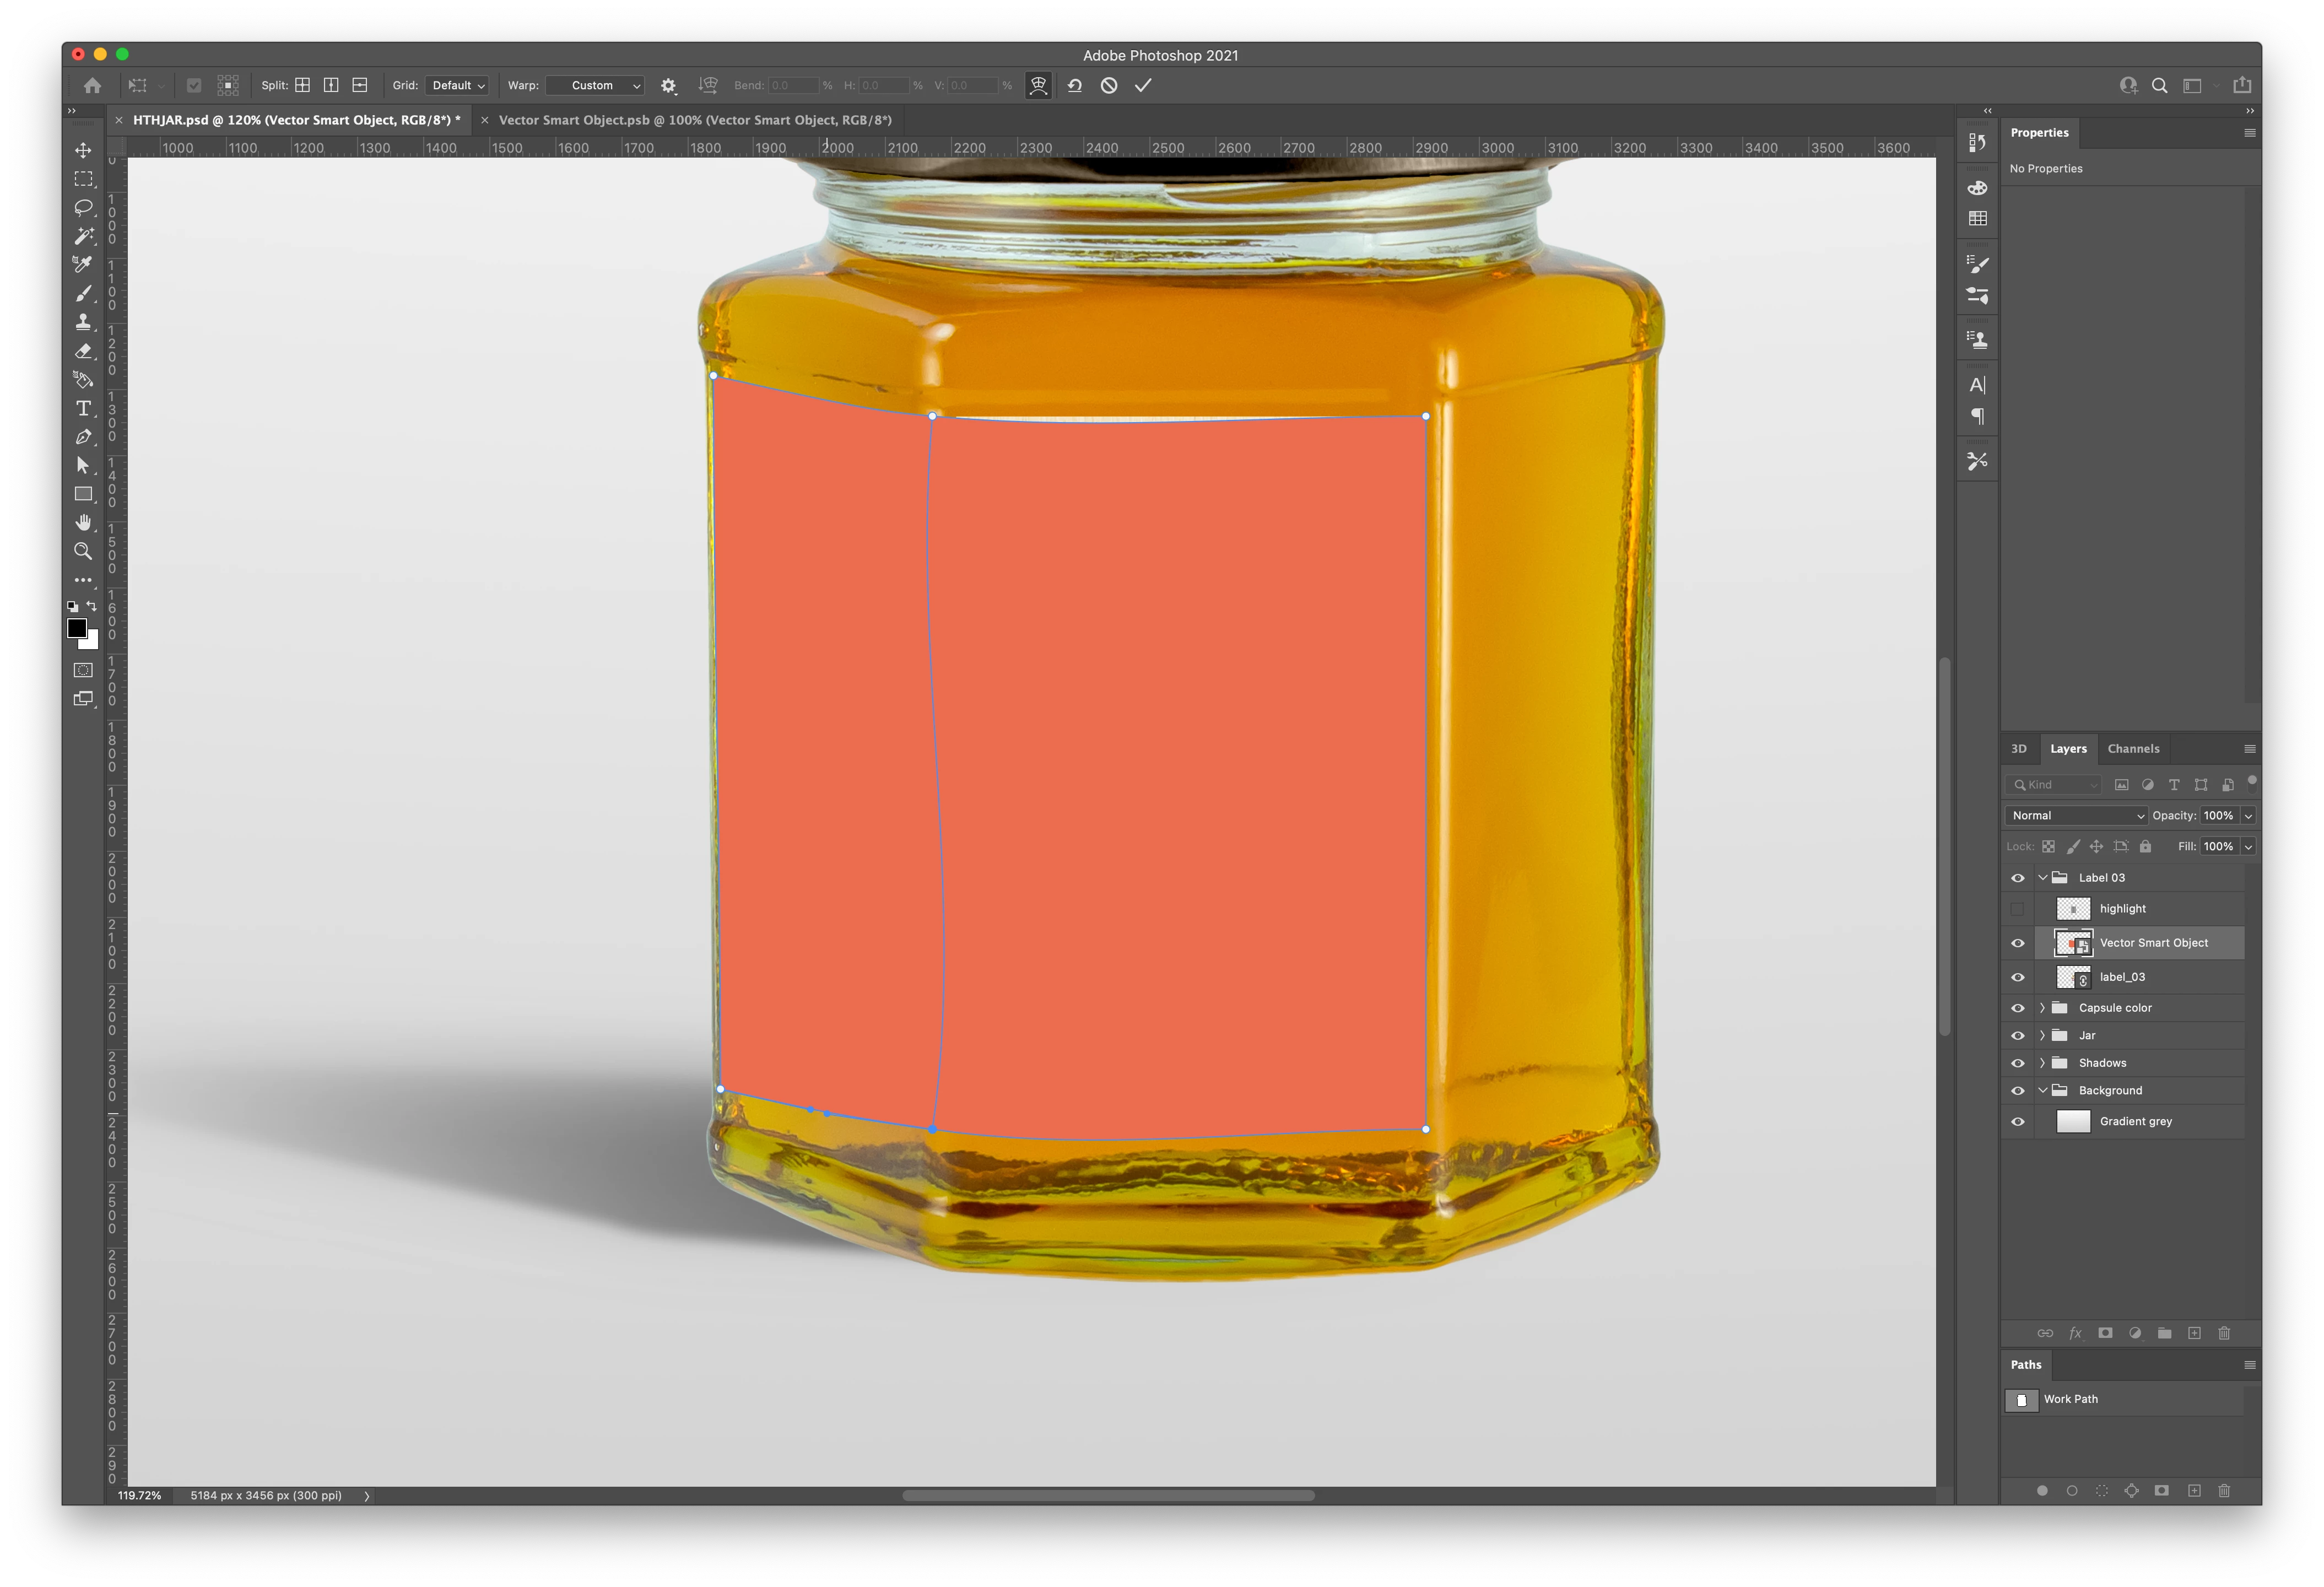The image size is (2324, 1587).
Task: Click the foreground color swatch
Action: pos(77,628)
